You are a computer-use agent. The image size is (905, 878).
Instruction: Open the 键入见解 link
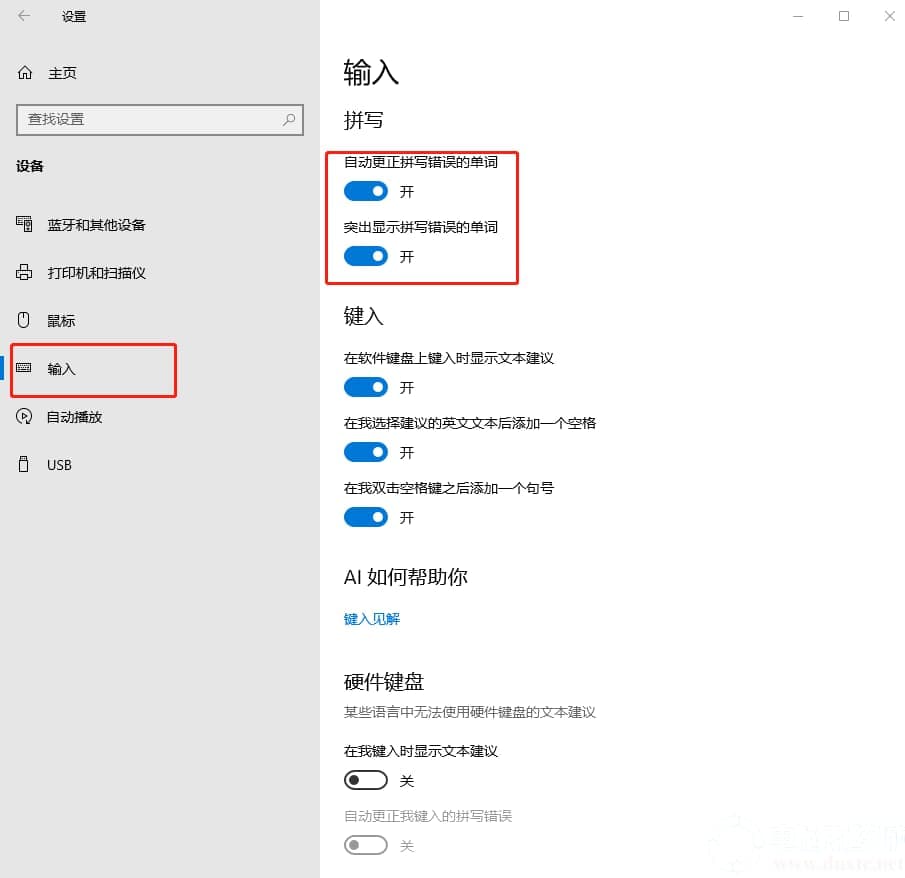(372, 619)
